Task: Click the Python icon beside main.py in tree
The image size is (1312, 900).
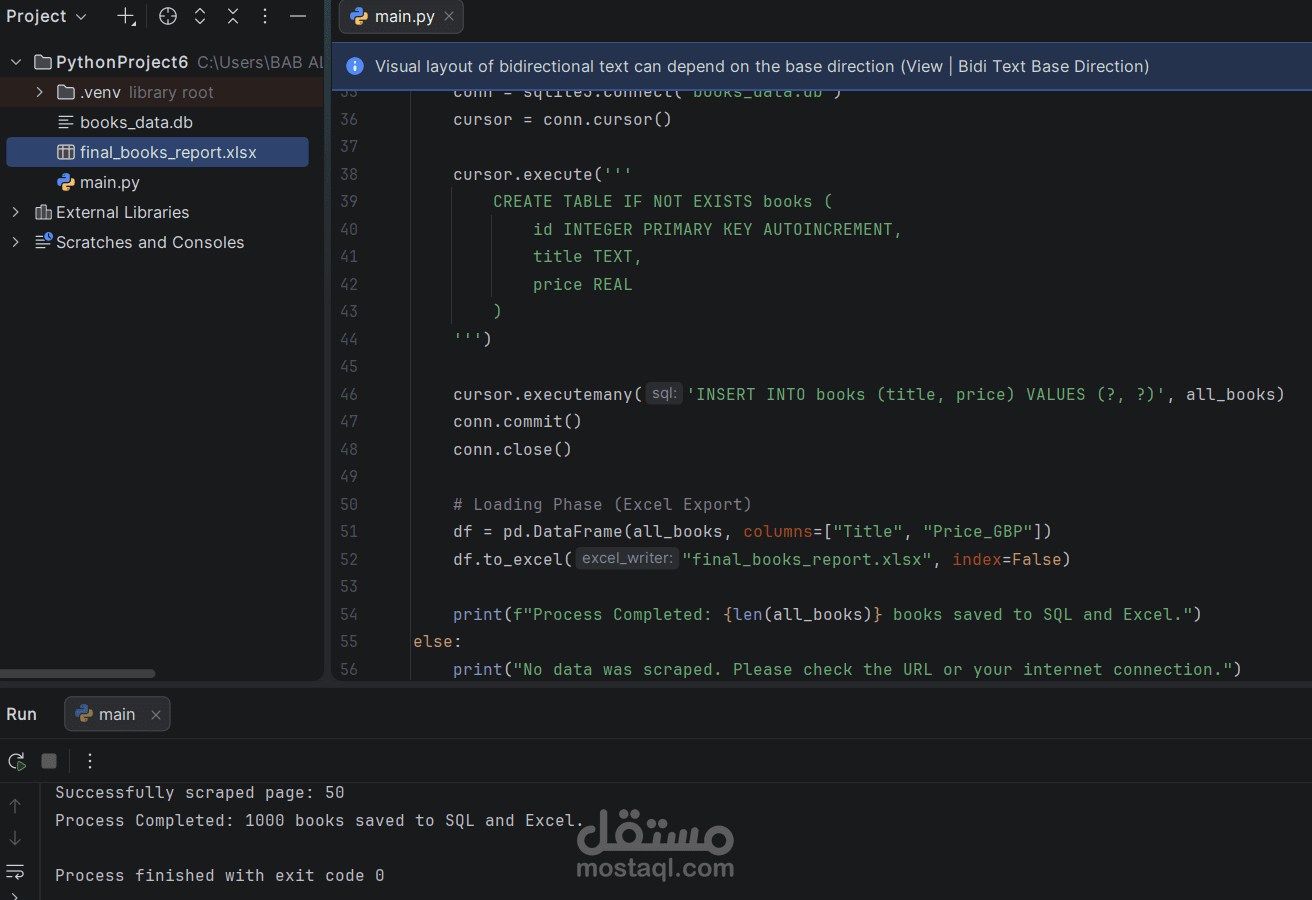Action: pos(66,182)
